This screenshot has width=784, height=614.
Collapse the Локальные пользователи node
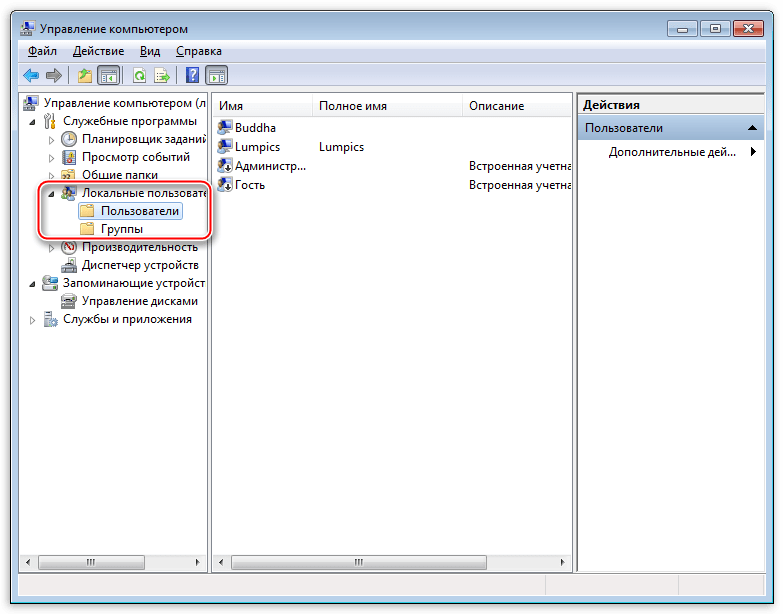pyautogui.click(x=51, y=194)
